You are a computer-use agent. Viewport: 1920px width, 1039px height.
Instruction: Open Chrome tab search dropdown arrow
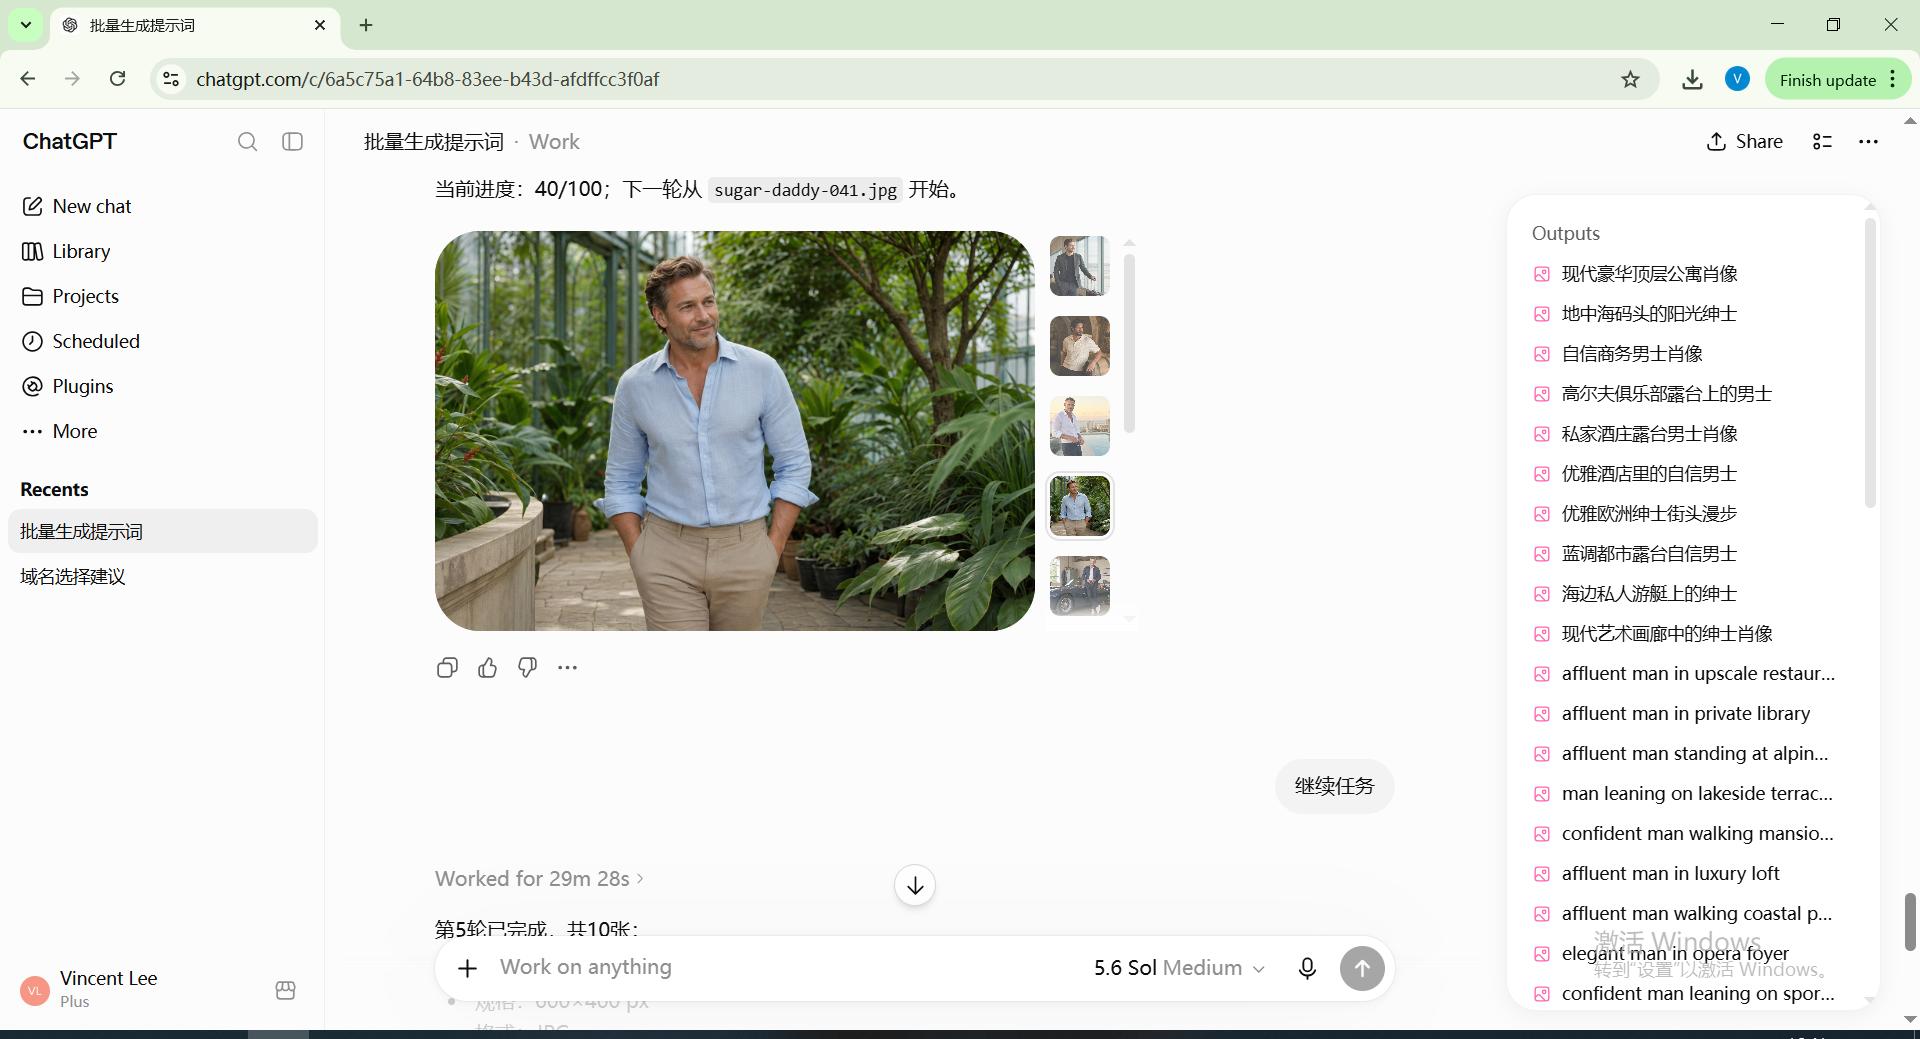click(26, 25)
